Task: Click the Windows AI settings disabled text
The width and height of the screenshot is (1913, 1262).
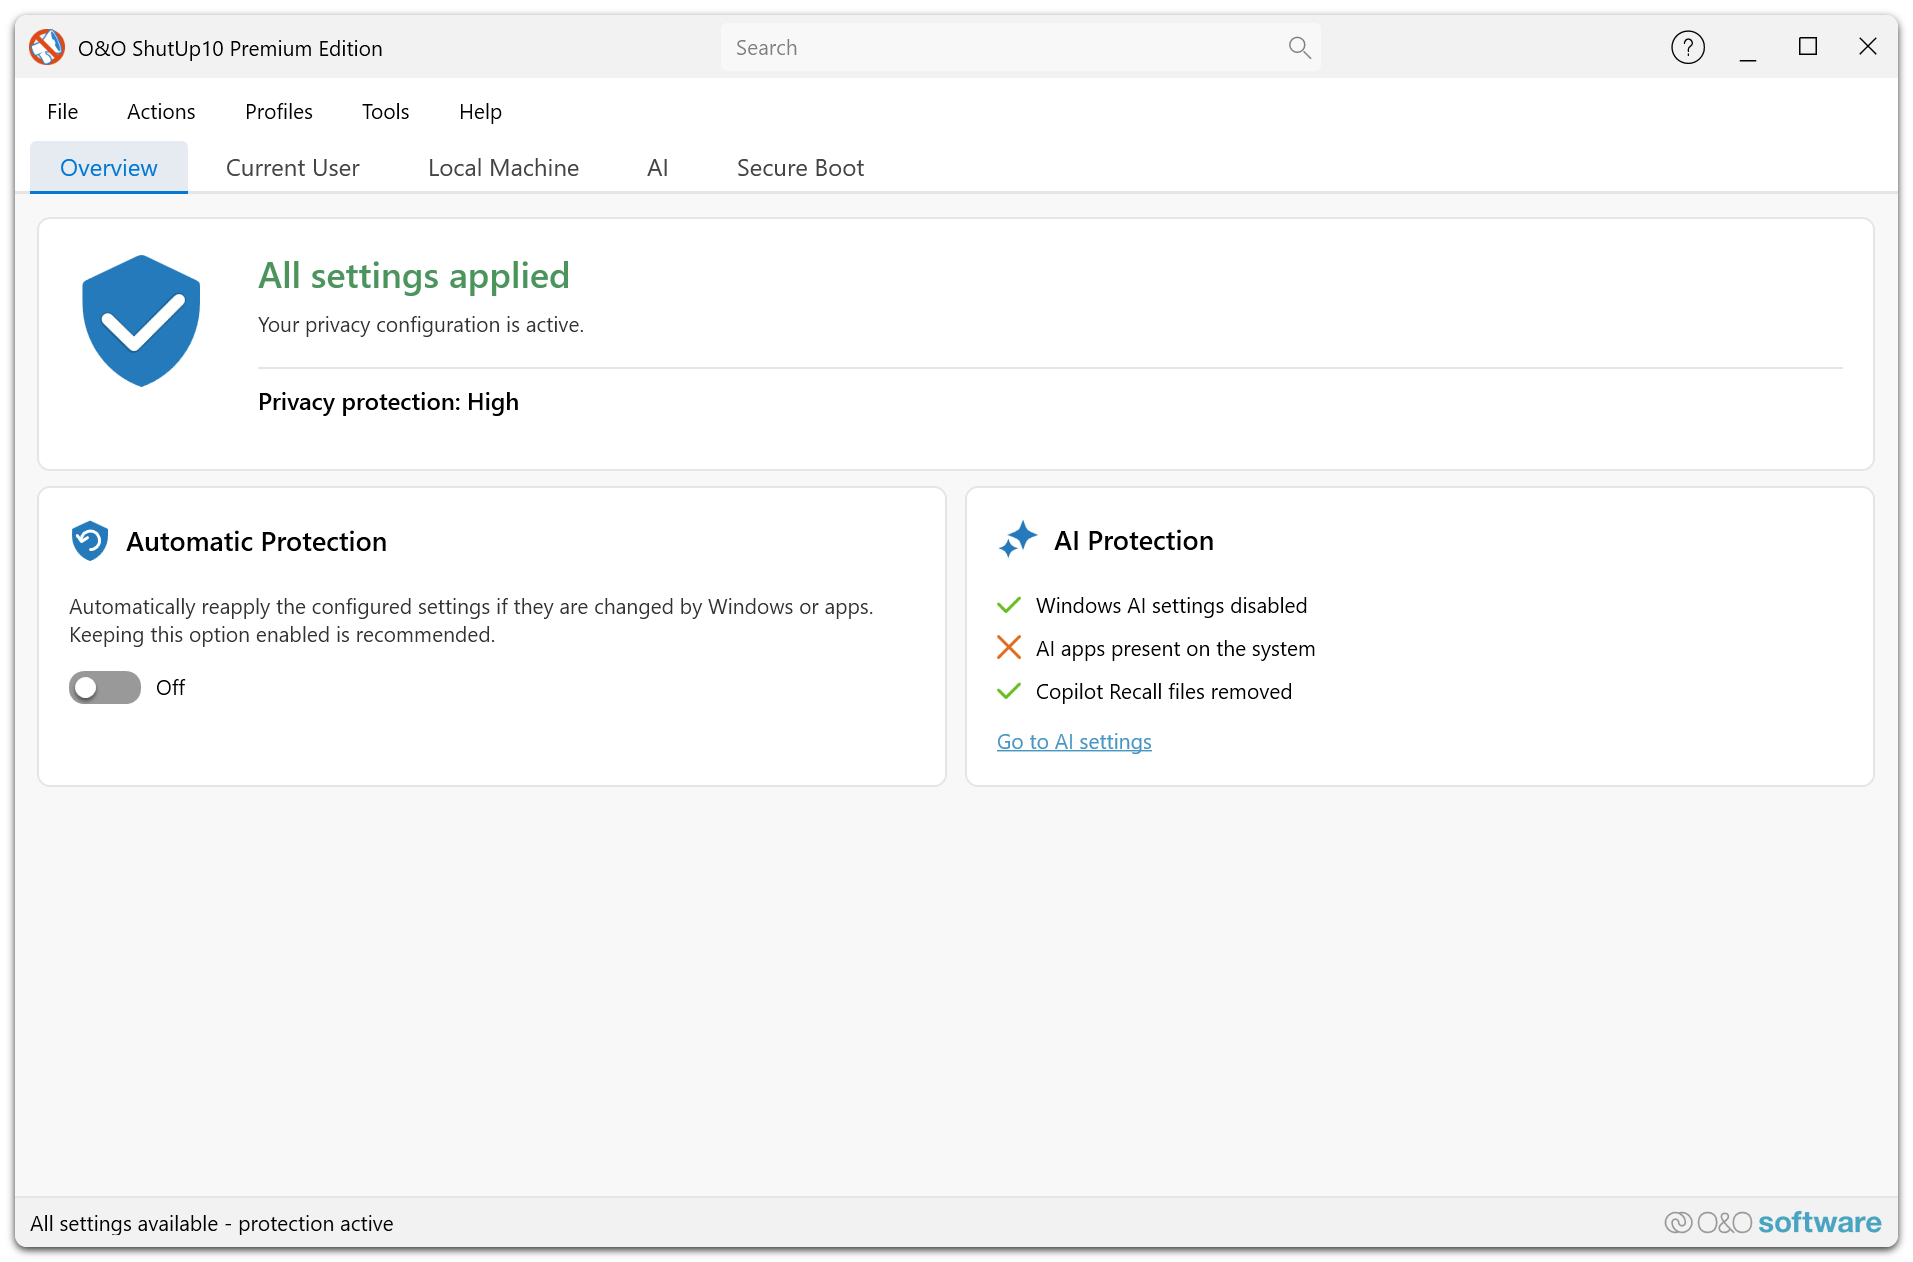Action: pyautogui.click(x=1171, y=605)
